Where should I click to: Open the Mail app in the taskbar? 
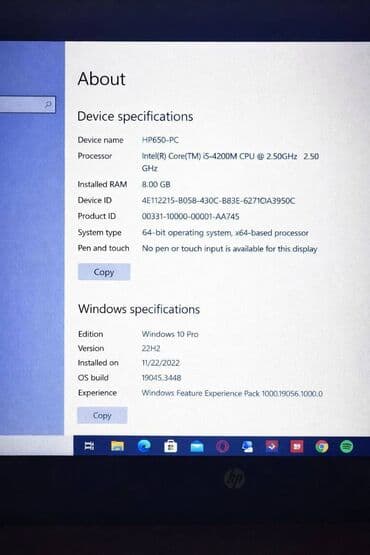coord(197,447)
